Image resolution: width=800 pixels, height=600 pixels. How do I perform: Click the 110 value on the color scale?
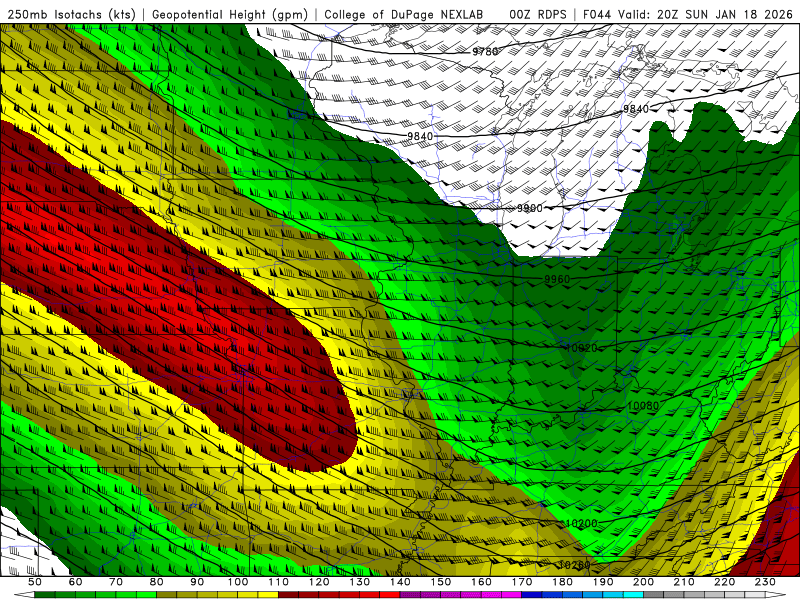278,582
